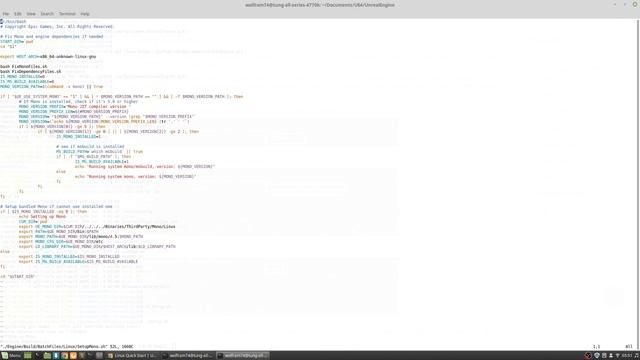The image size is (640, 360).
Task: Open file manager folder icon in taskbar
Action: click(47, 356)
